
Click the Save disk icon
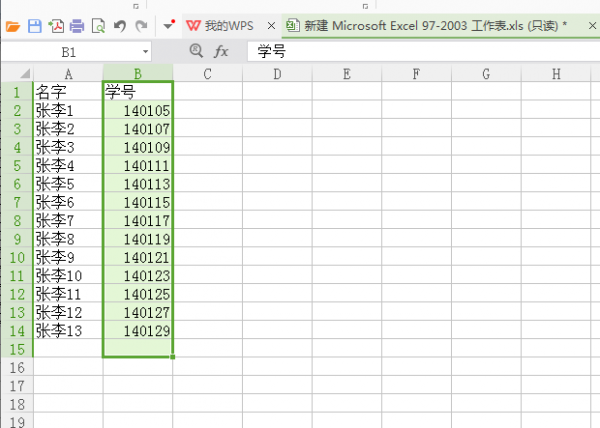pyautogui.click(x=34, y=24)
